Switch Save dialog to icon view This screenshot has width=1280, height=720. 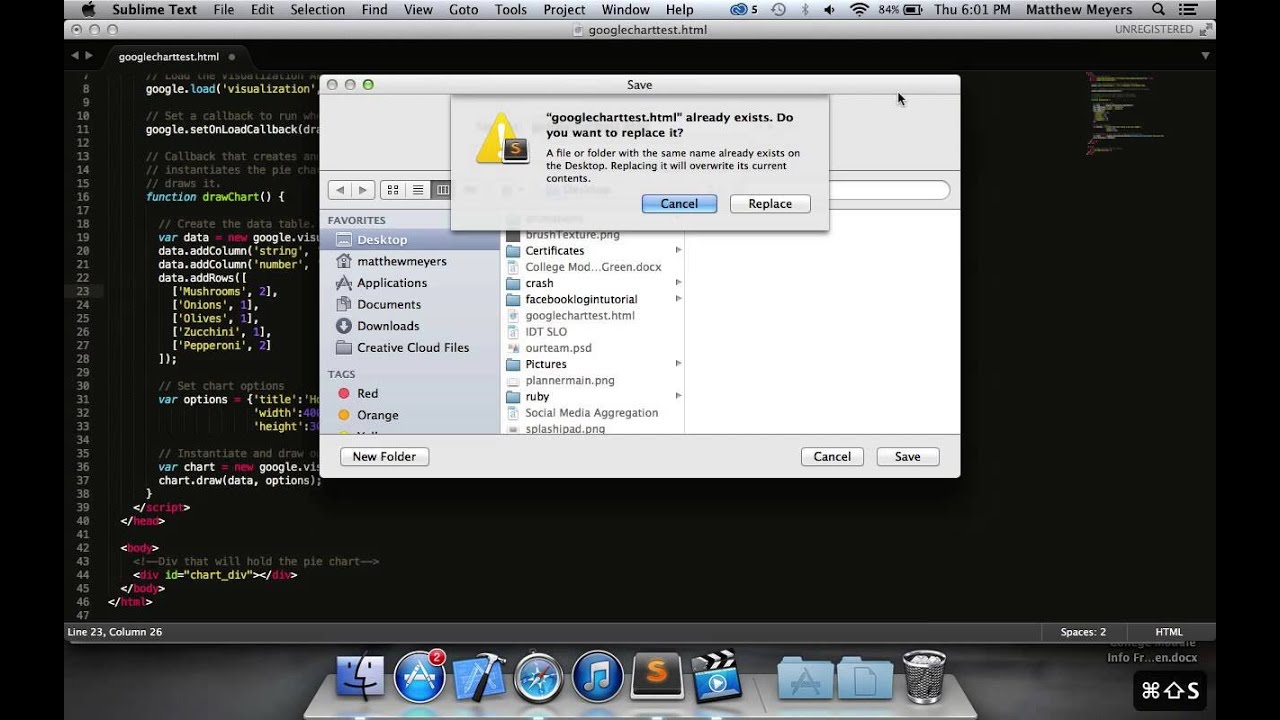pos(393,190)
